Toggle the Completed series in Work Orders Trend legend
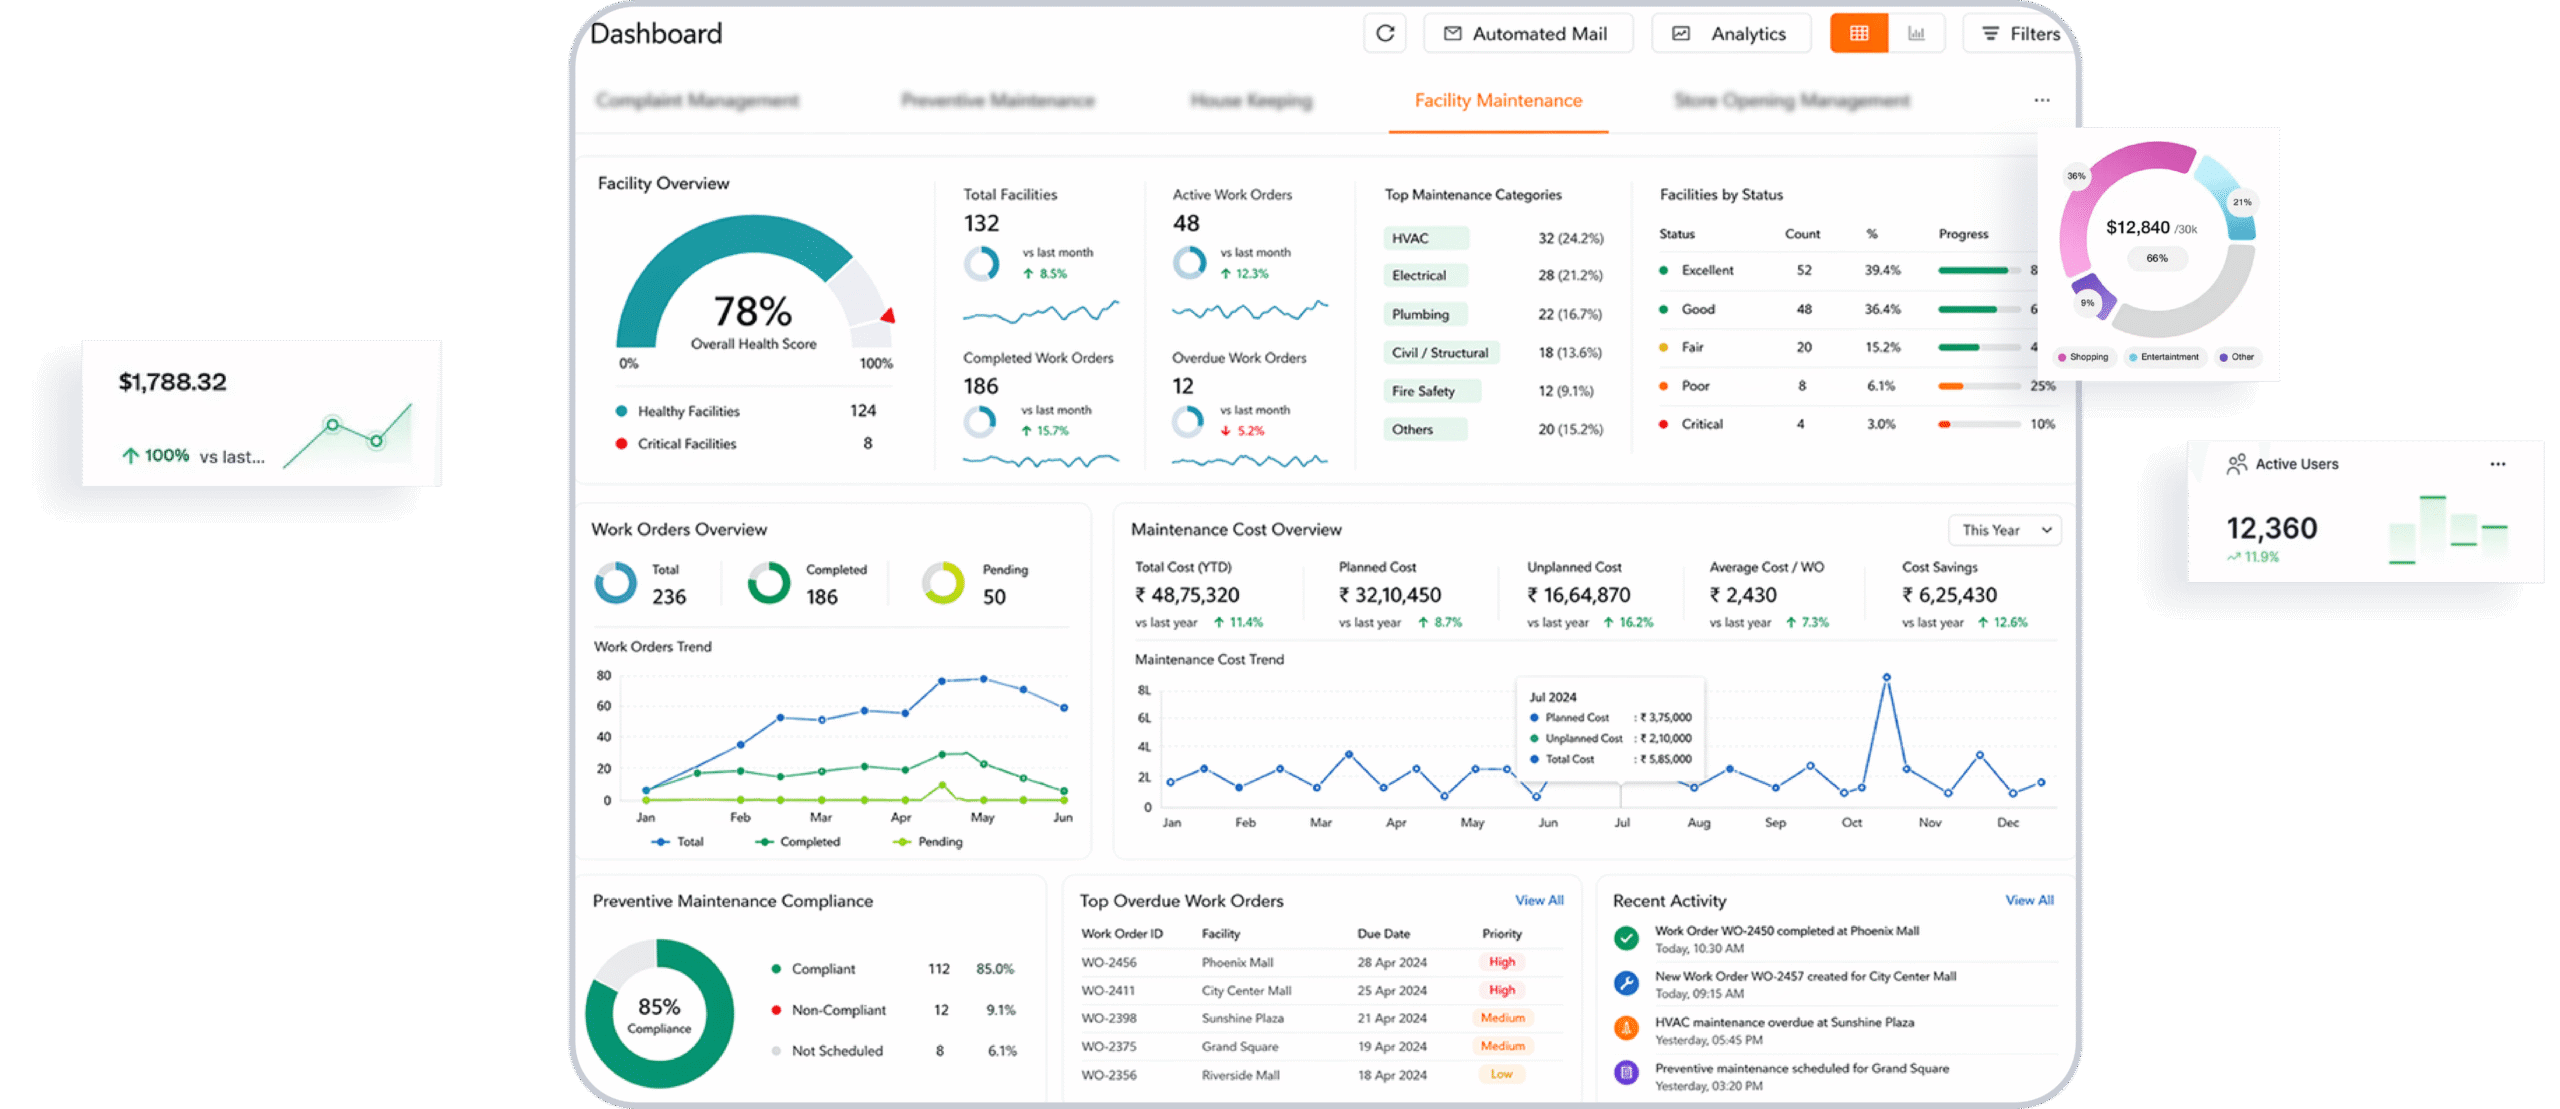 pos(797,842)
